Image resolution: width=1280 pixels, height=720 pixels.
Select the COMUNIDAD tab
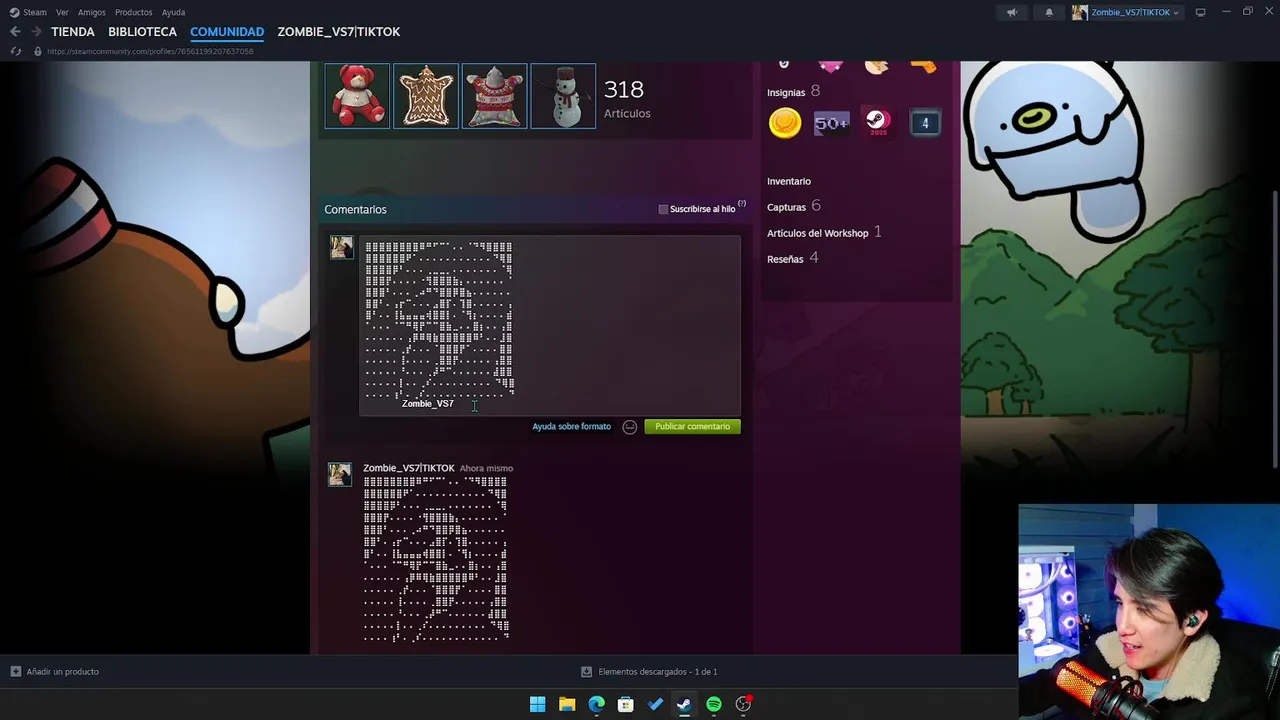pos(227,32)
